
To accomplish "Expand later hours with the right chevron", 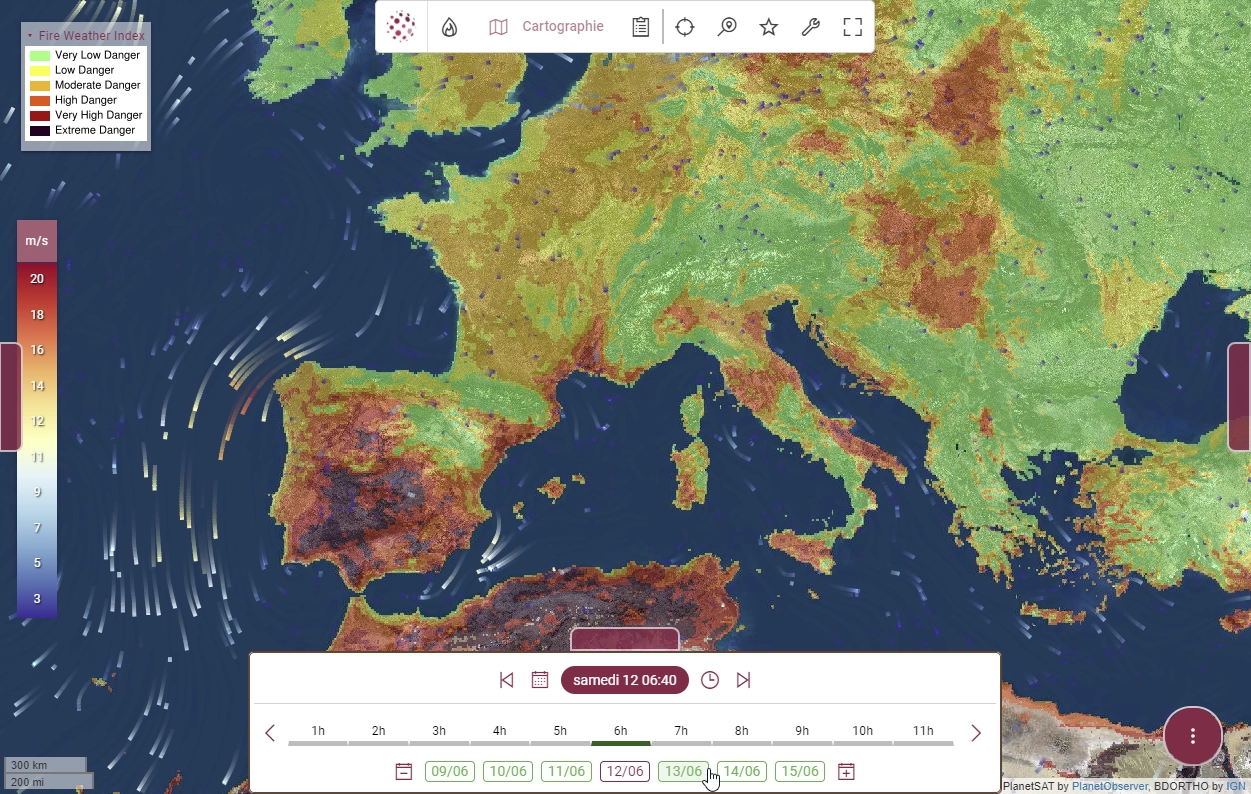I will [x=975, y=732].
